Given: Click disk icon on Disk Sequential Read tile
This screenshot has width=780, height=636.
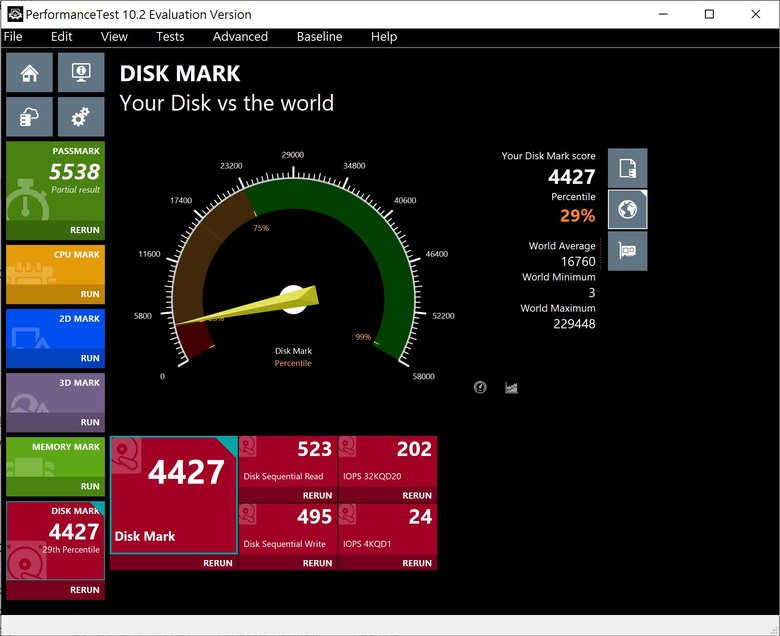Looking at the screenshot, I should (248, 446).
